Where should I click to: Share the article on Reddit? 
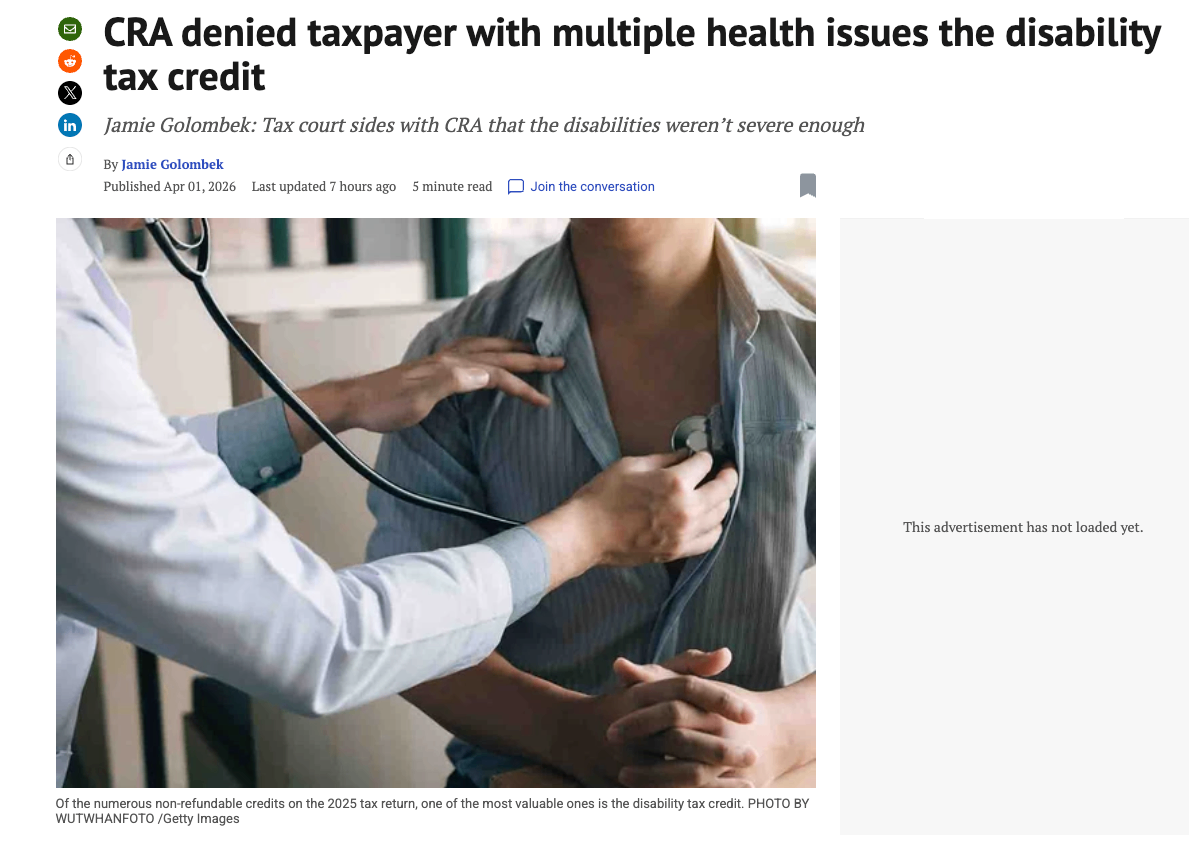(70, 61)
